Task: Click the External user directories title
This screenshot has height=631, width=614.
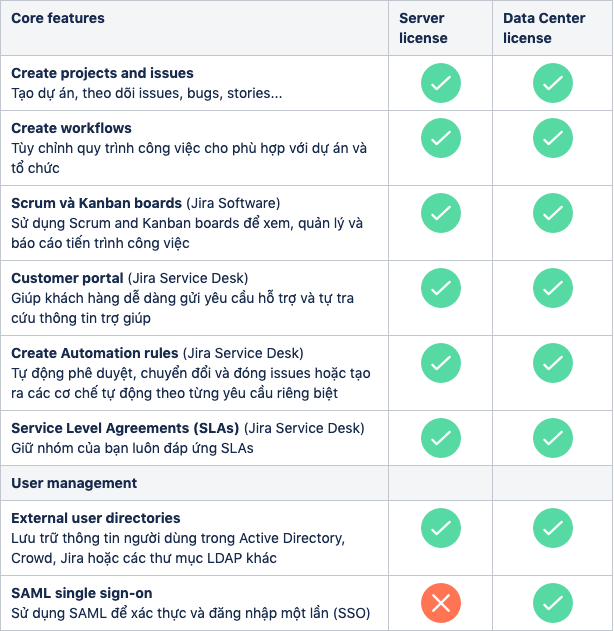Action: (96, 518)
